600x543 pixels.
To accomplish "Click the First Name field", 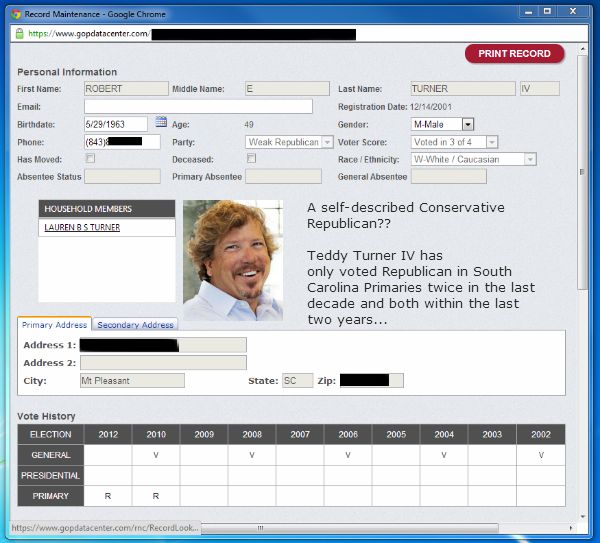I will tap(122, 89).
